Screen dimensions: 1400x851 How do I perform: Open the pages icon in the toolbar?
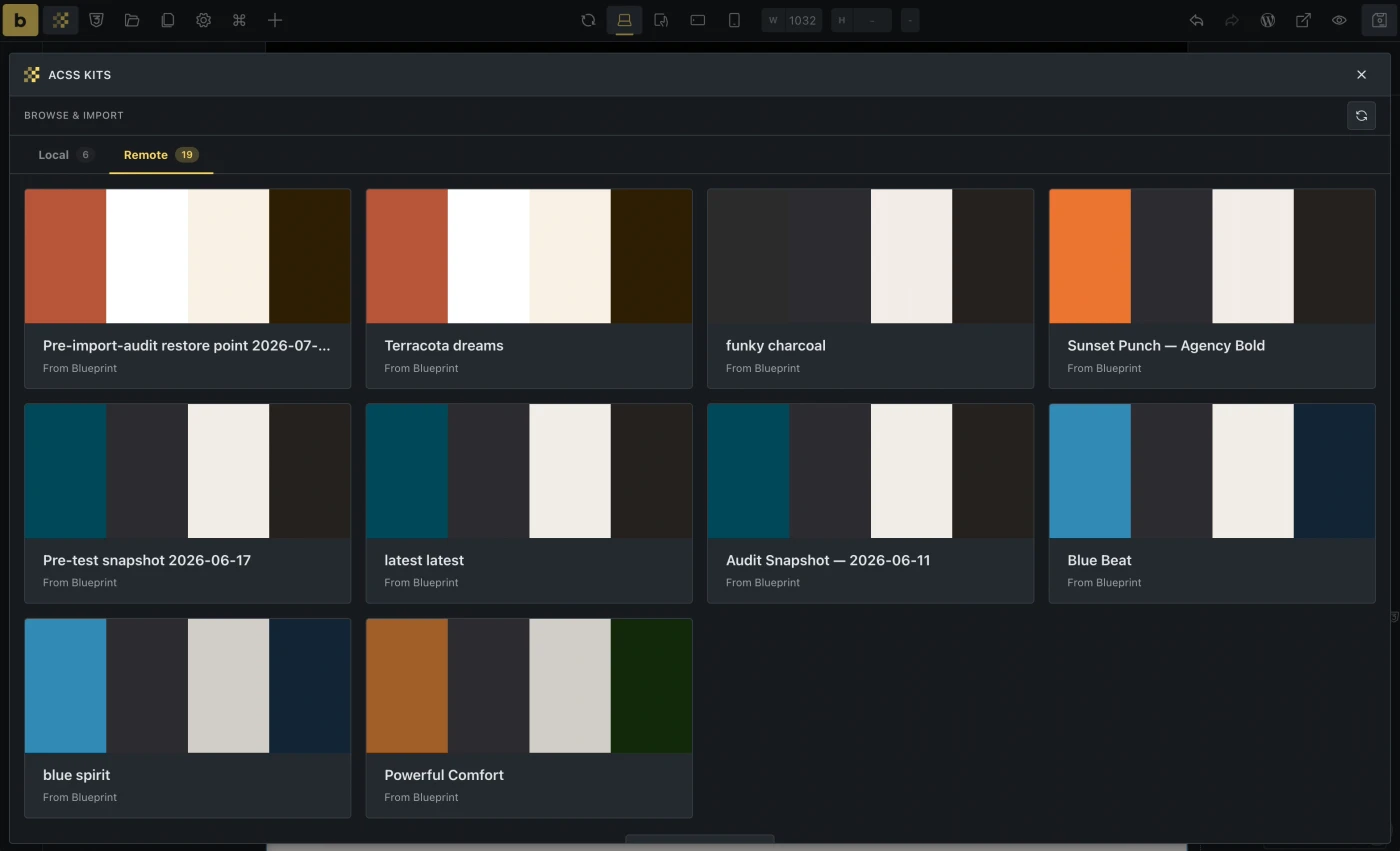(168, 20)
